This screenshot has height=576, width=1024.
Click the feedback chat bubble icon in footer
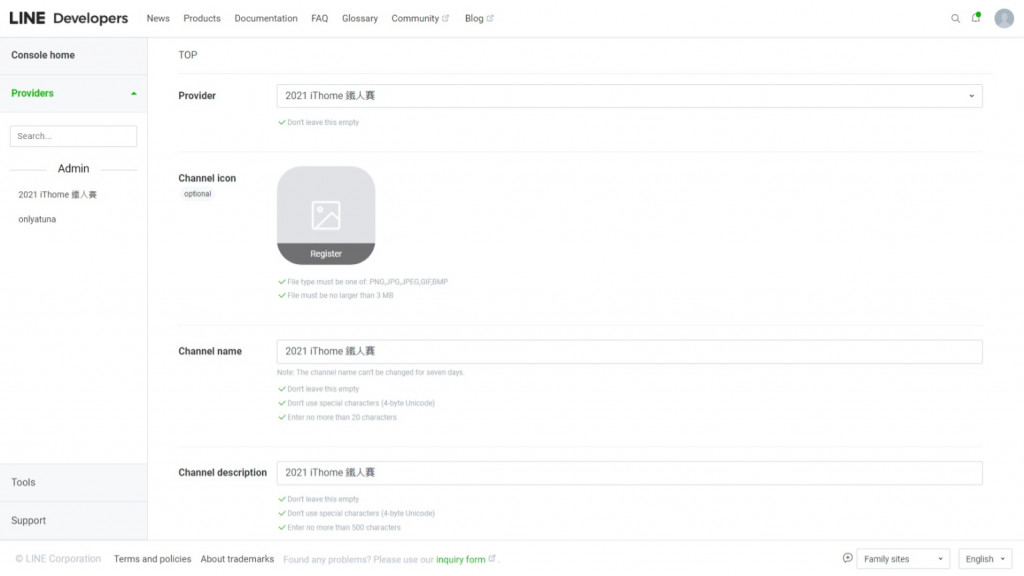pos(847,558)
